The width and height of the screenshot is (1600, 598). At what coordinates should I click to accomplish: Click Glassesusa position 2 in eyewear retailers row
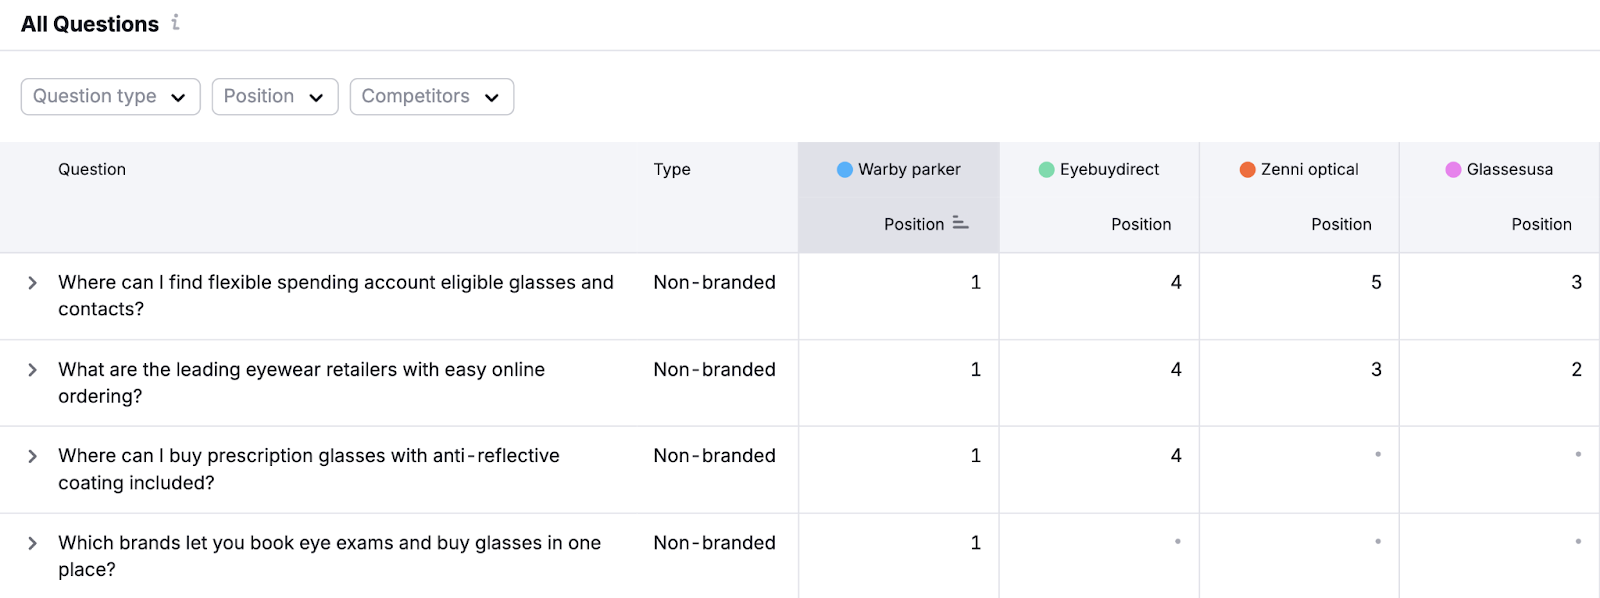[1577, 370]
